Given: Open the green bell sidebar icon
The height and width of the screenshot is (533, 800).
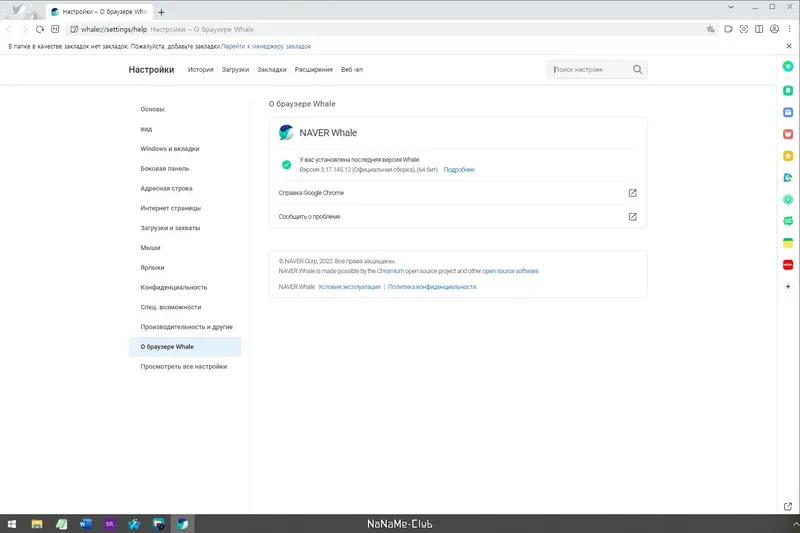Looking at the screenshot, I should coord(788,90).
